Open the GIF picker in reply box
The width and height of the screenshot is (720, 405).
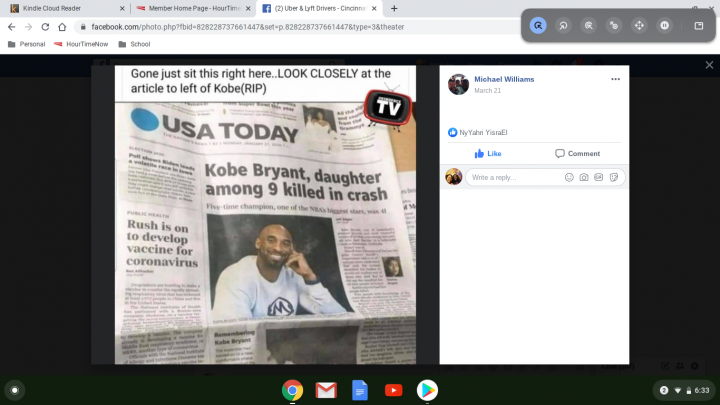[x=599, y=177]
